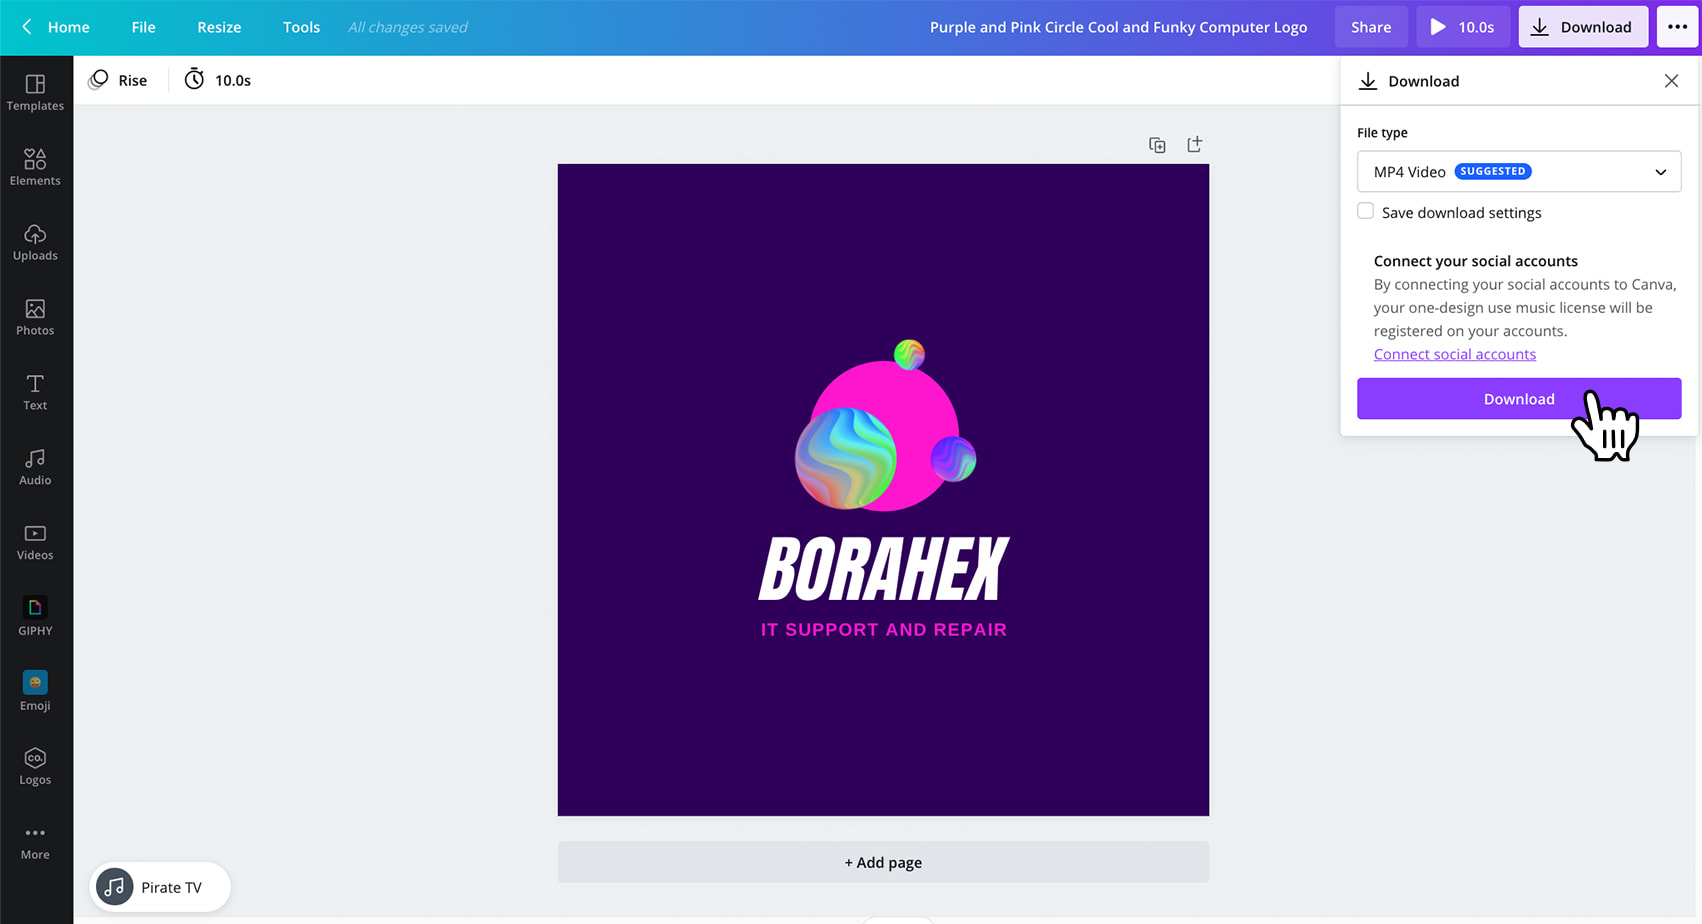Click the Rise animation style button
1702x924 pixels.
[x=118, y=79]
